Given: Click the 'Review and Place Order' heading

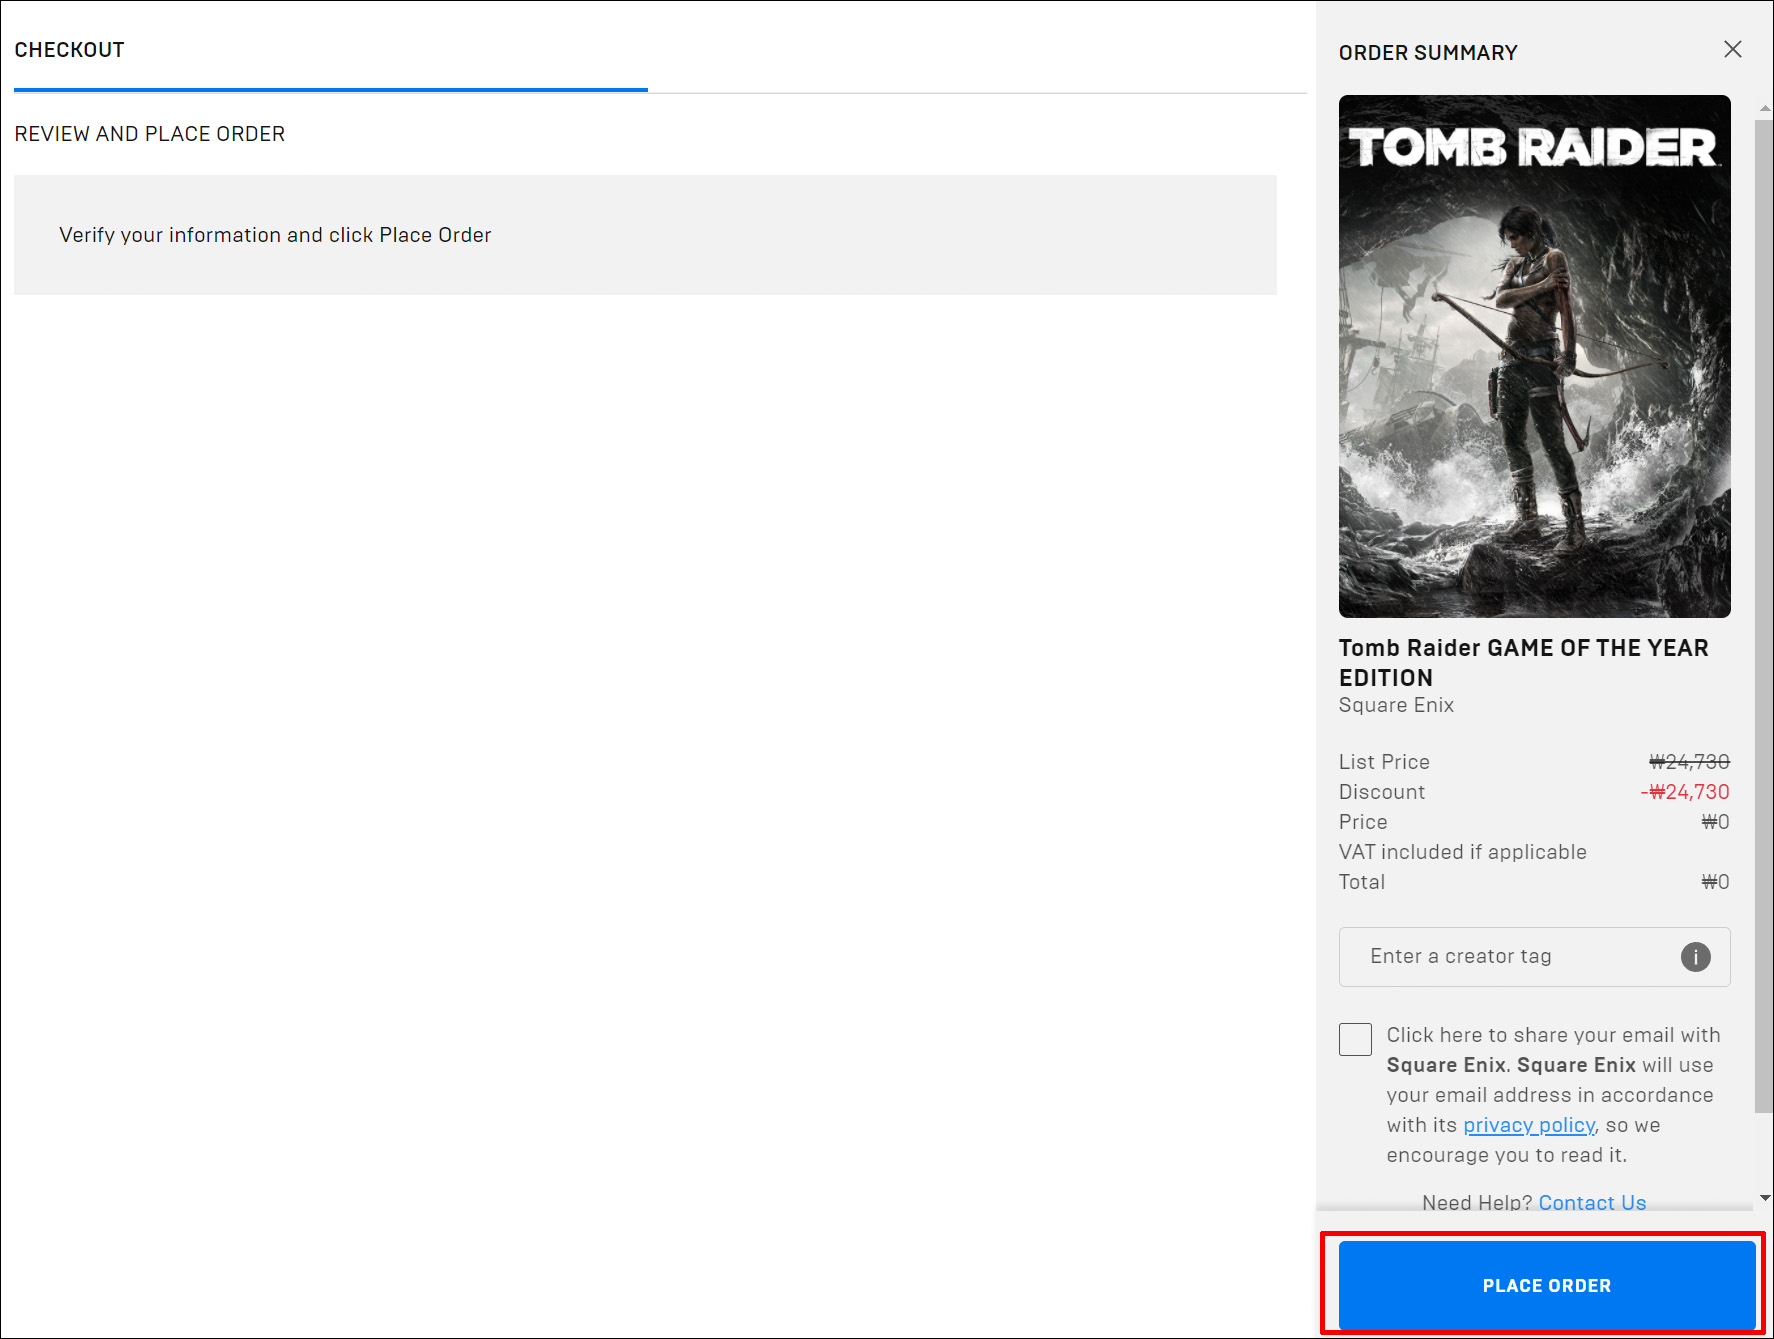Looking at the screenshot, I should (x=150, y=134).
